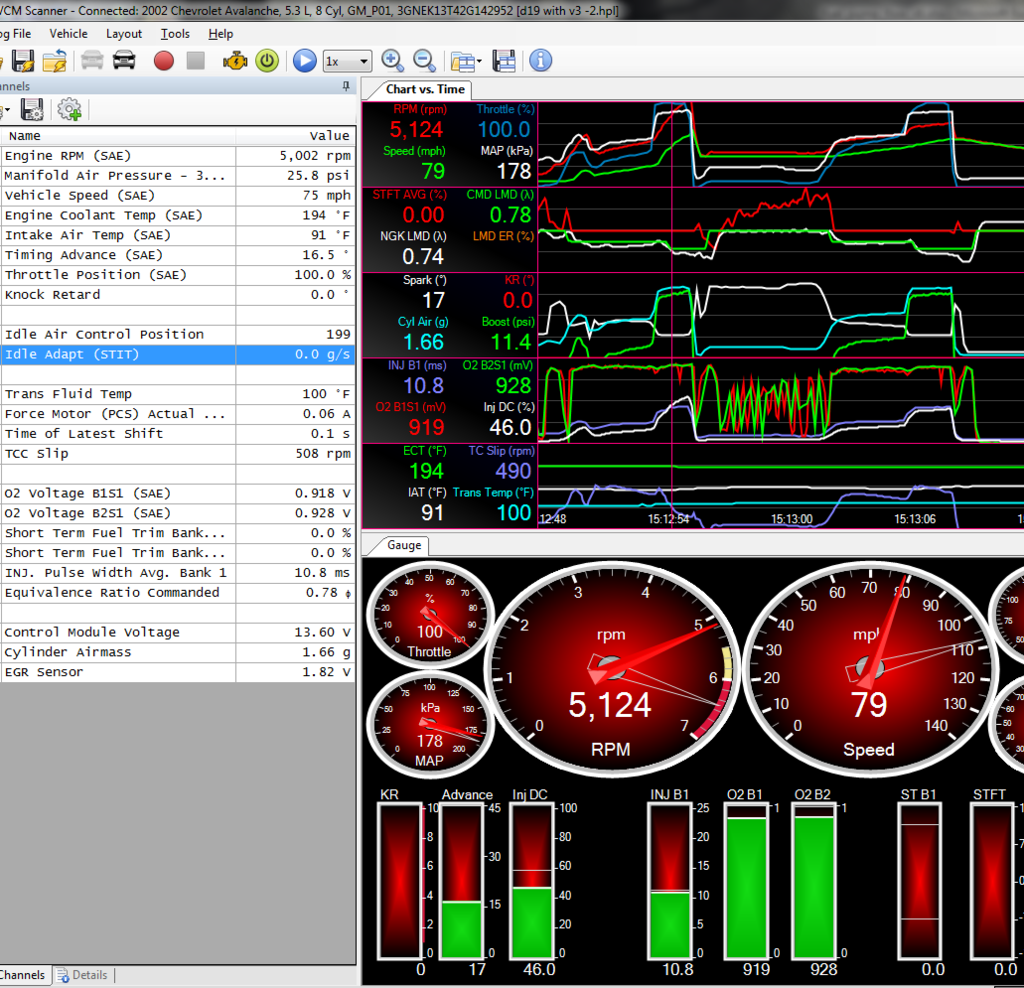Click the Value column header
Viewport: 1024px width, 988px height.
tap(296, 136)
